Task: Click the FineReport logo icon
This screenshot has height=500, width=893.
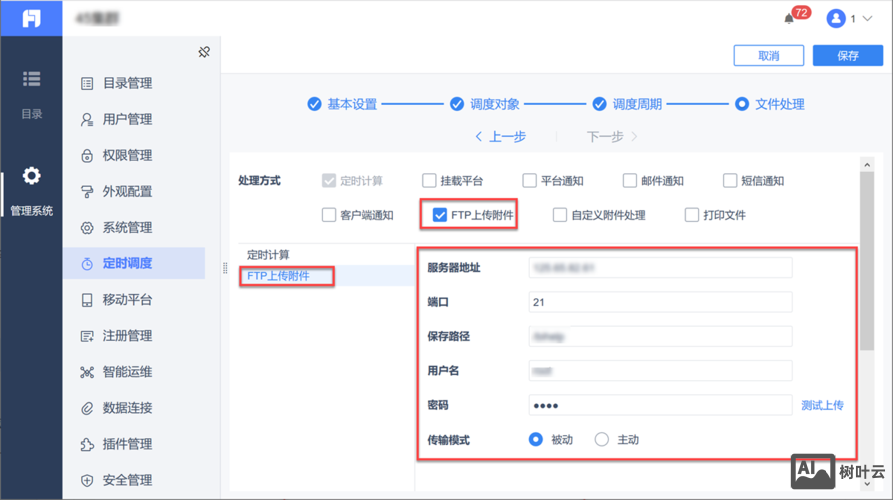Action: click(31, 18)
